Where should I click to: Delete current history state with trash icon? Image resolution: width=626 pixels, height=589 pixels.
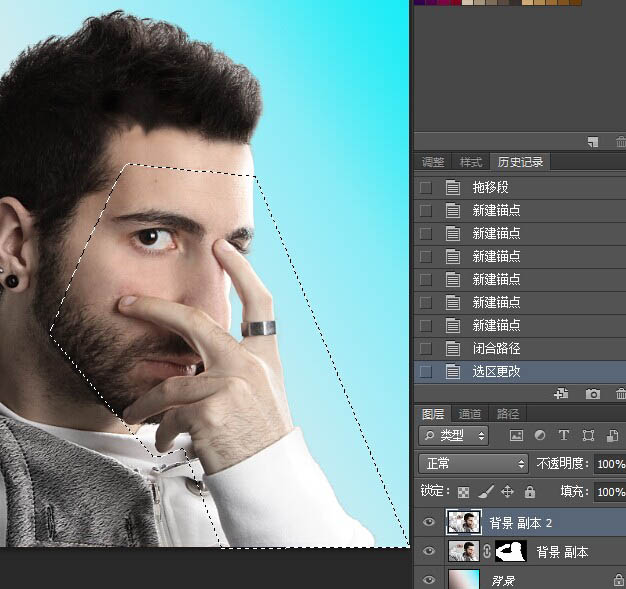point(621,394)
